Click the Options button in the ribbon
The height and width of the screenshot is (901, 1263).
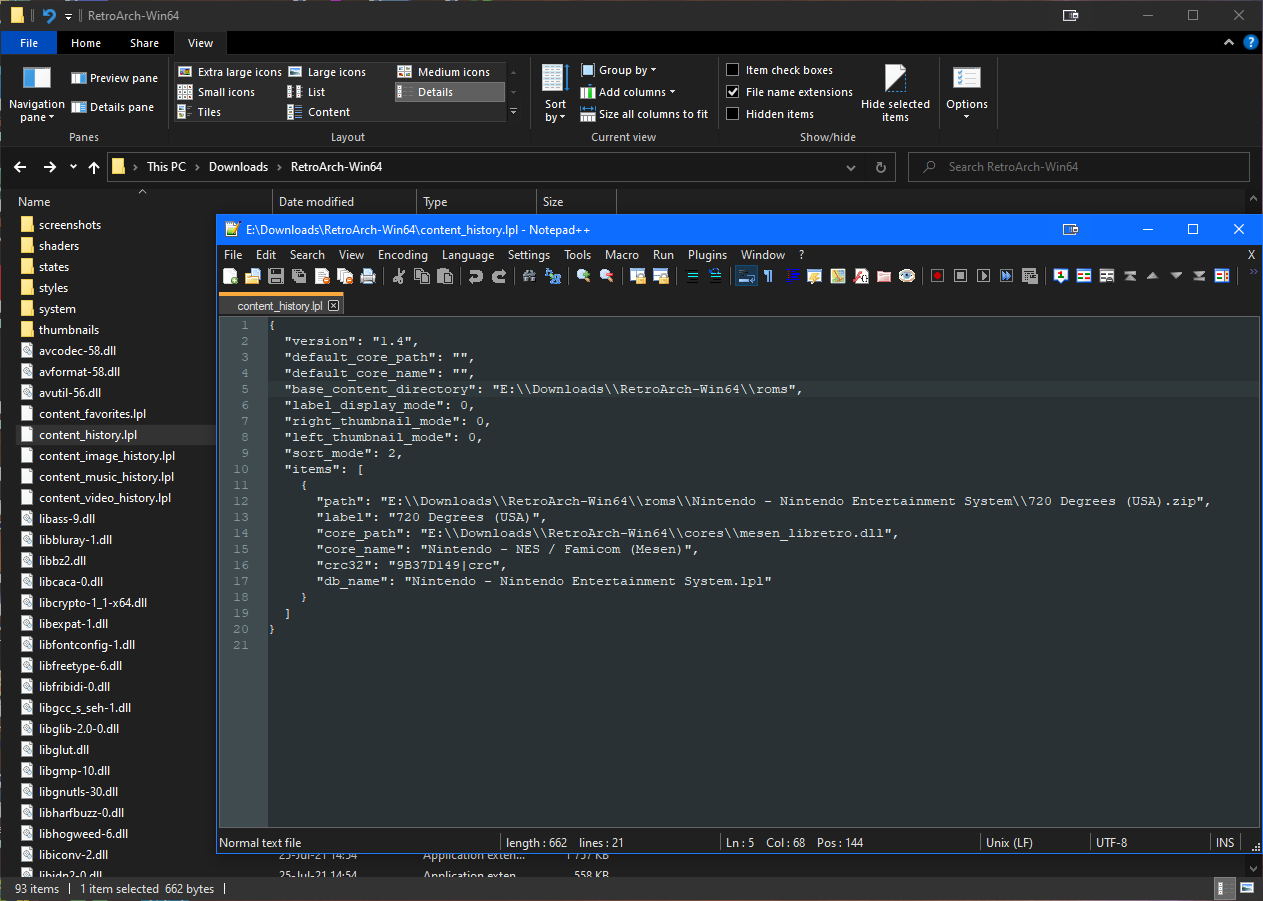[x=966, y=93]
